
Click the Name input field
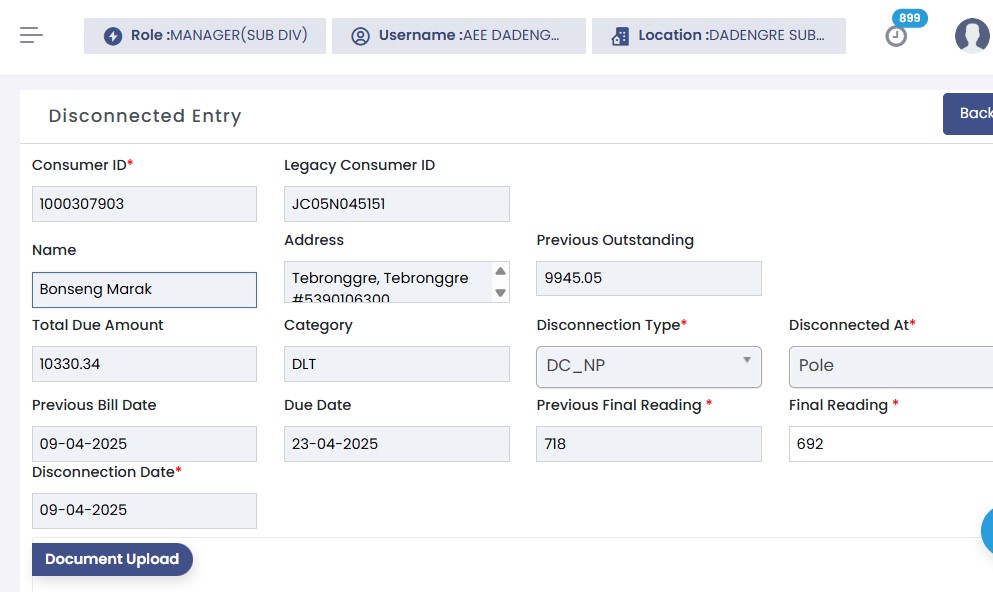click(144, 290)
